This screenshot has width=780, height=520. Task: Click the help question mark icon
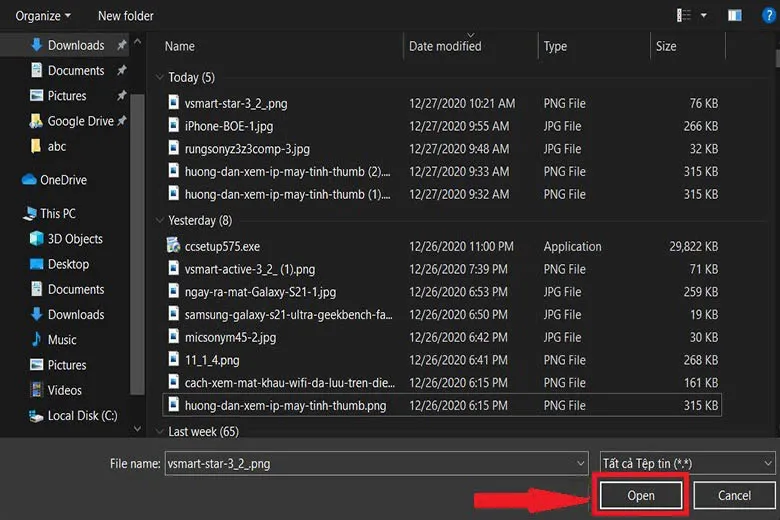click(x=768, y=16)
